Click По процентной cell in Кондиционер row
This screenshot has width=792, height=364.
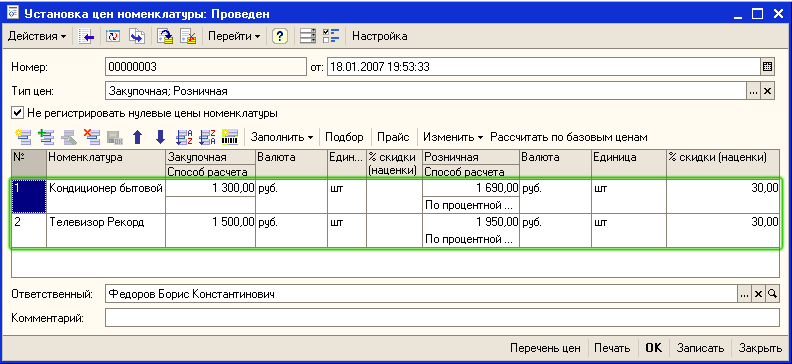point(471,205)
